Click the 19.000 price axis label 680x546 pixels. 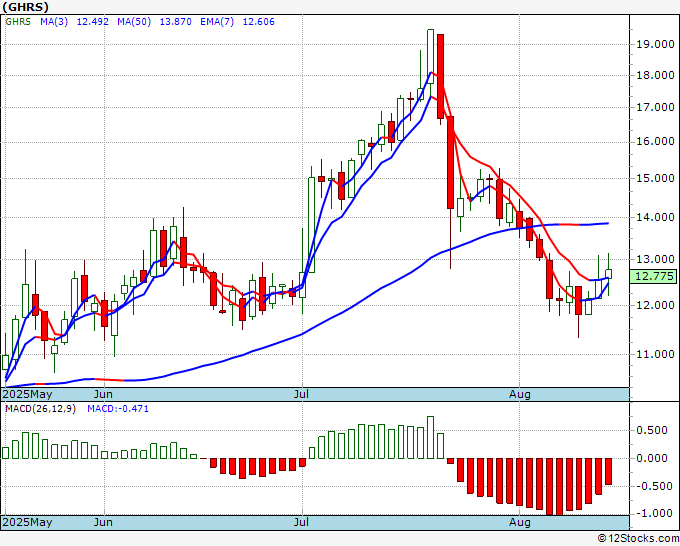click(655, 44)
